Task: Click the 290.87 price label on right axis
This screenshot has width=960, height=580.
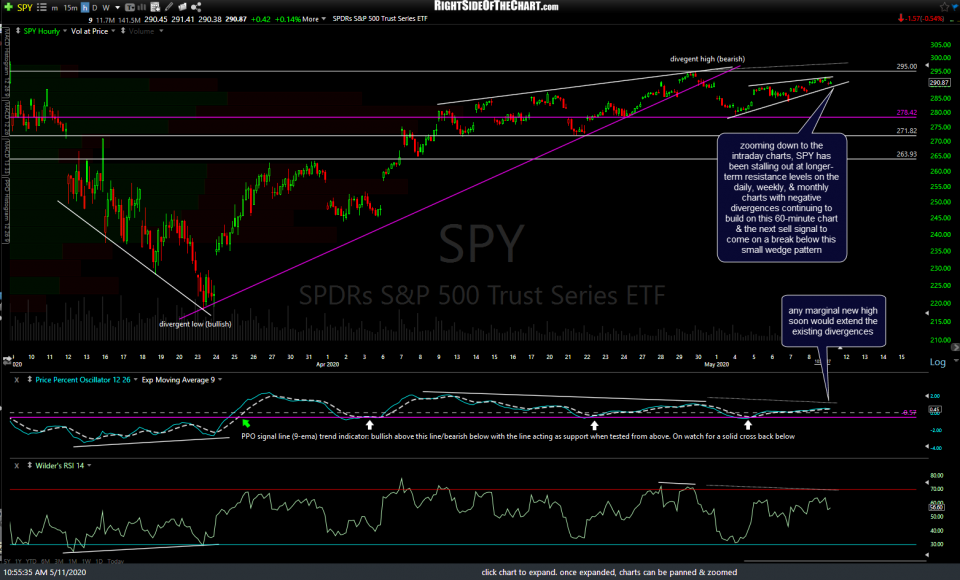Action: click(938, 83)
